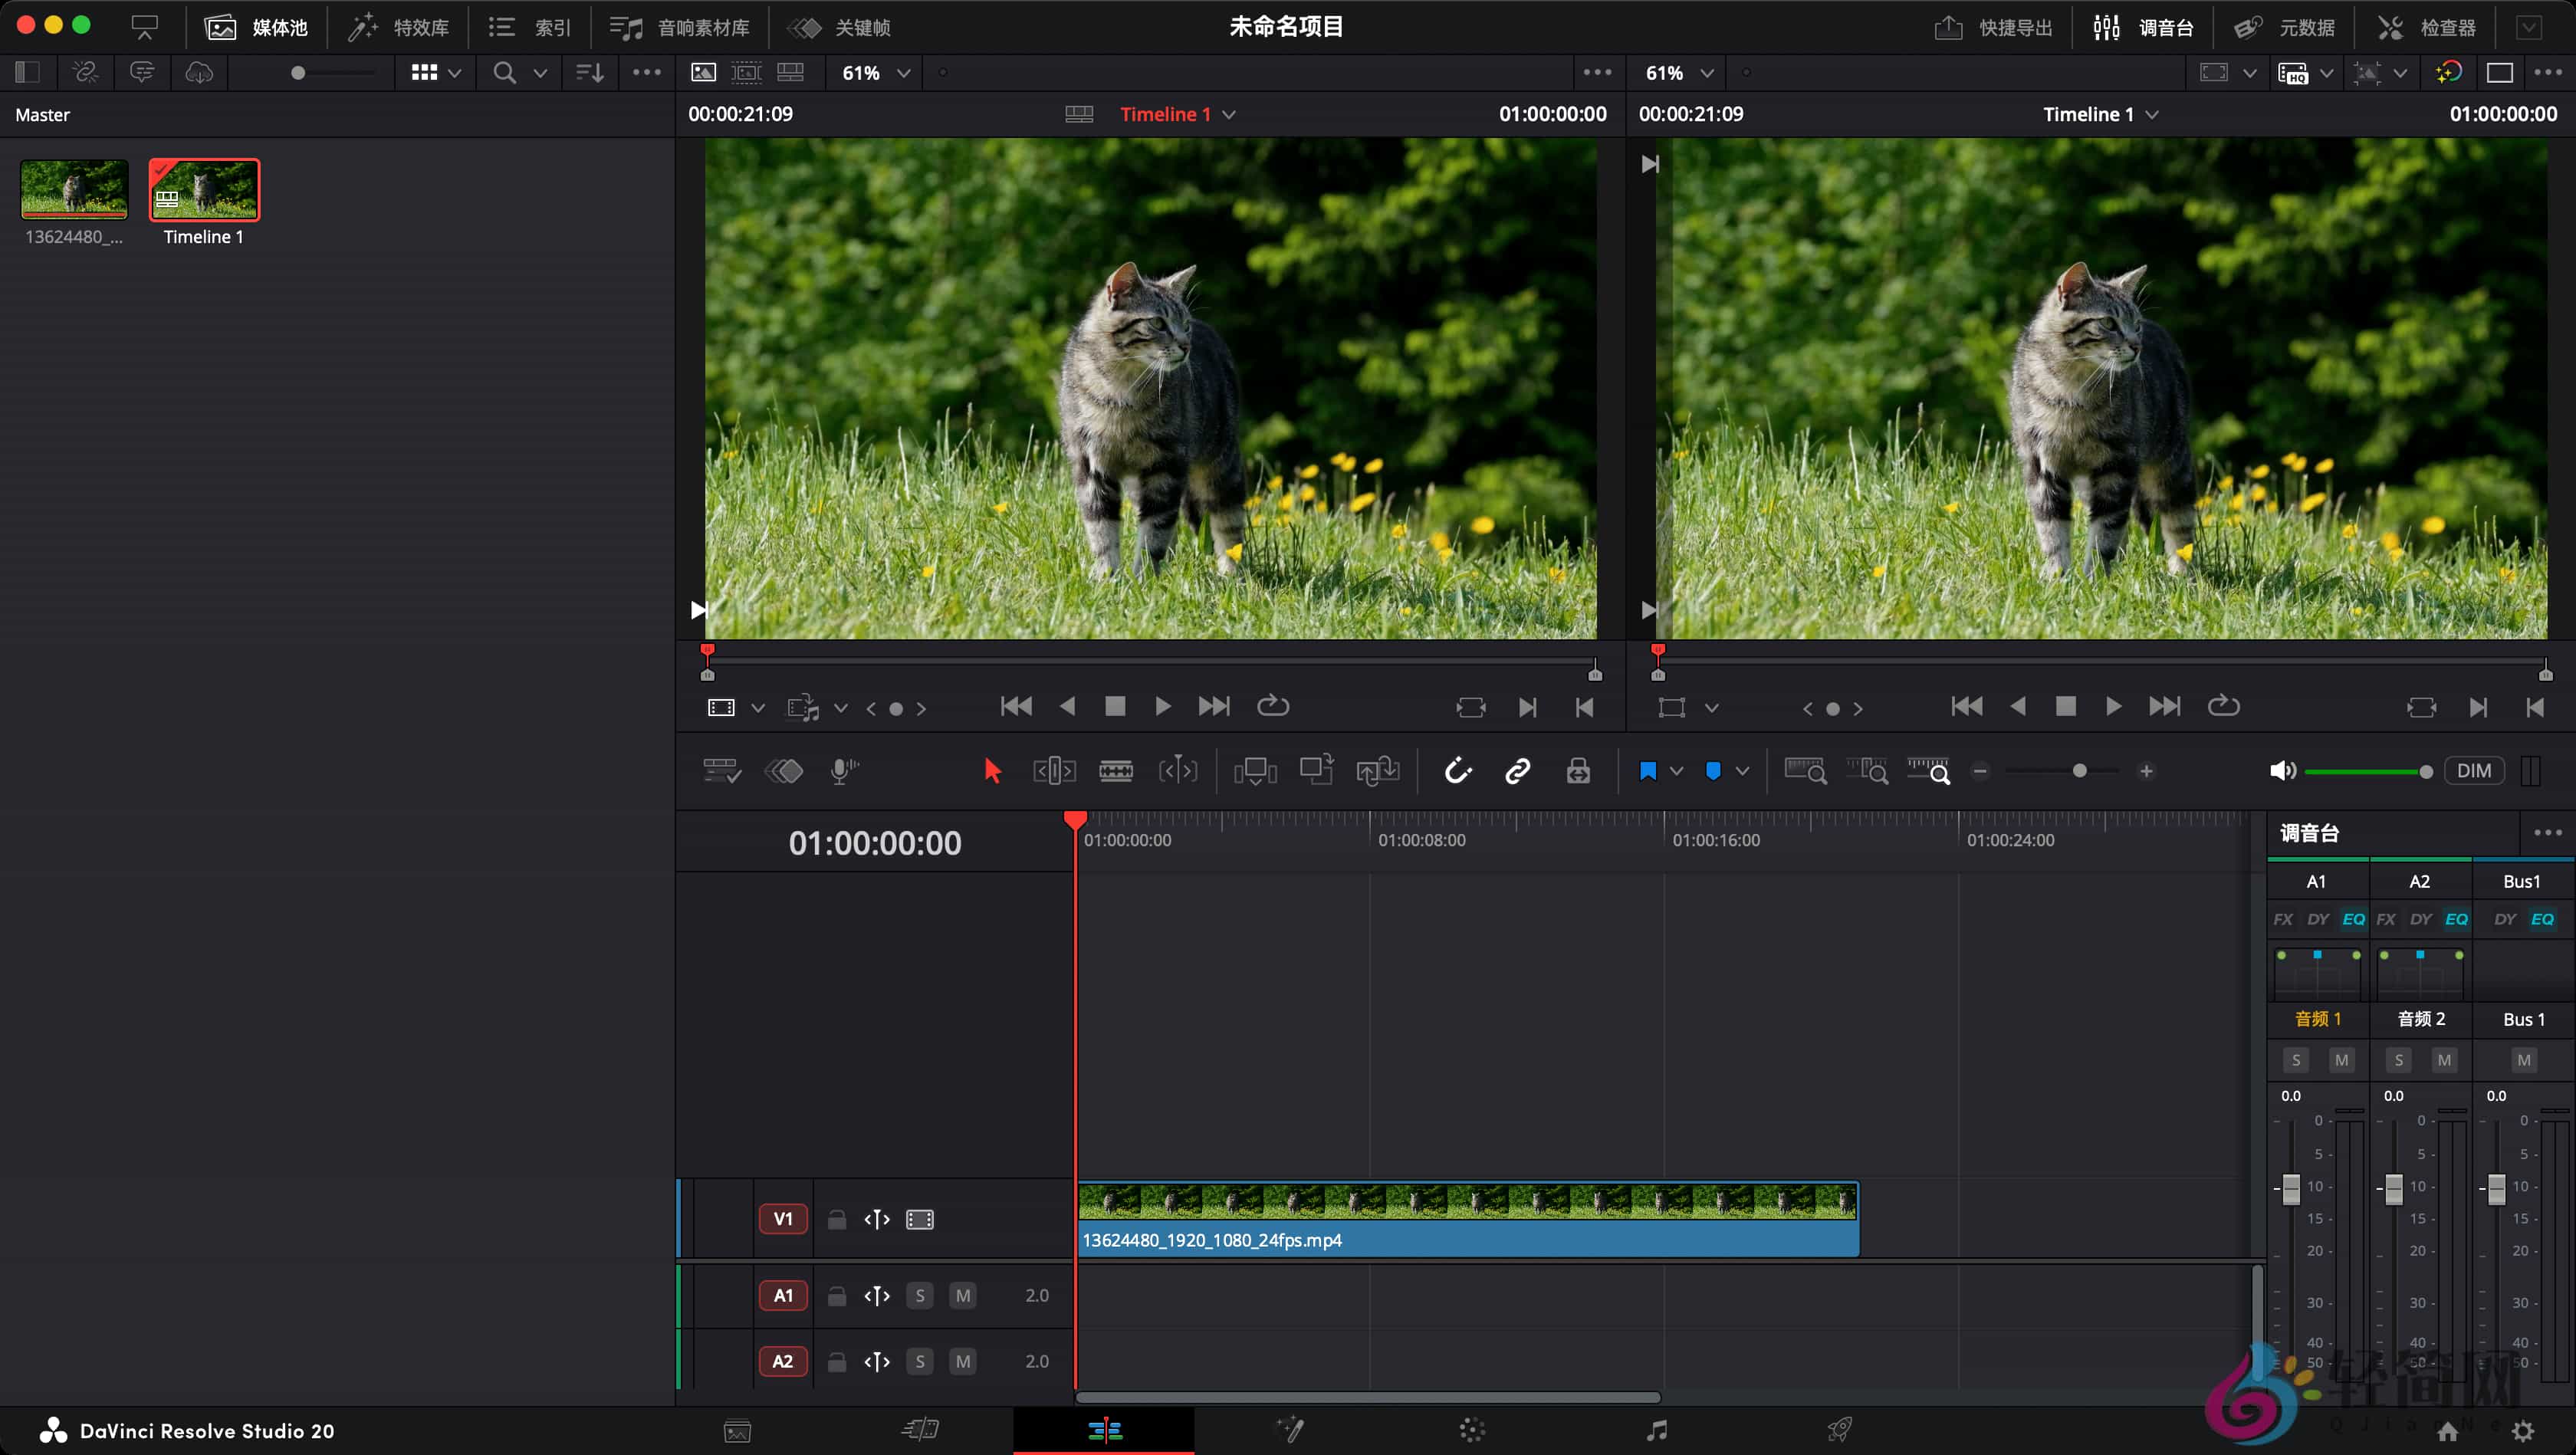
Task: Open the 索引 (Index) panel
Action: (534, 27)
